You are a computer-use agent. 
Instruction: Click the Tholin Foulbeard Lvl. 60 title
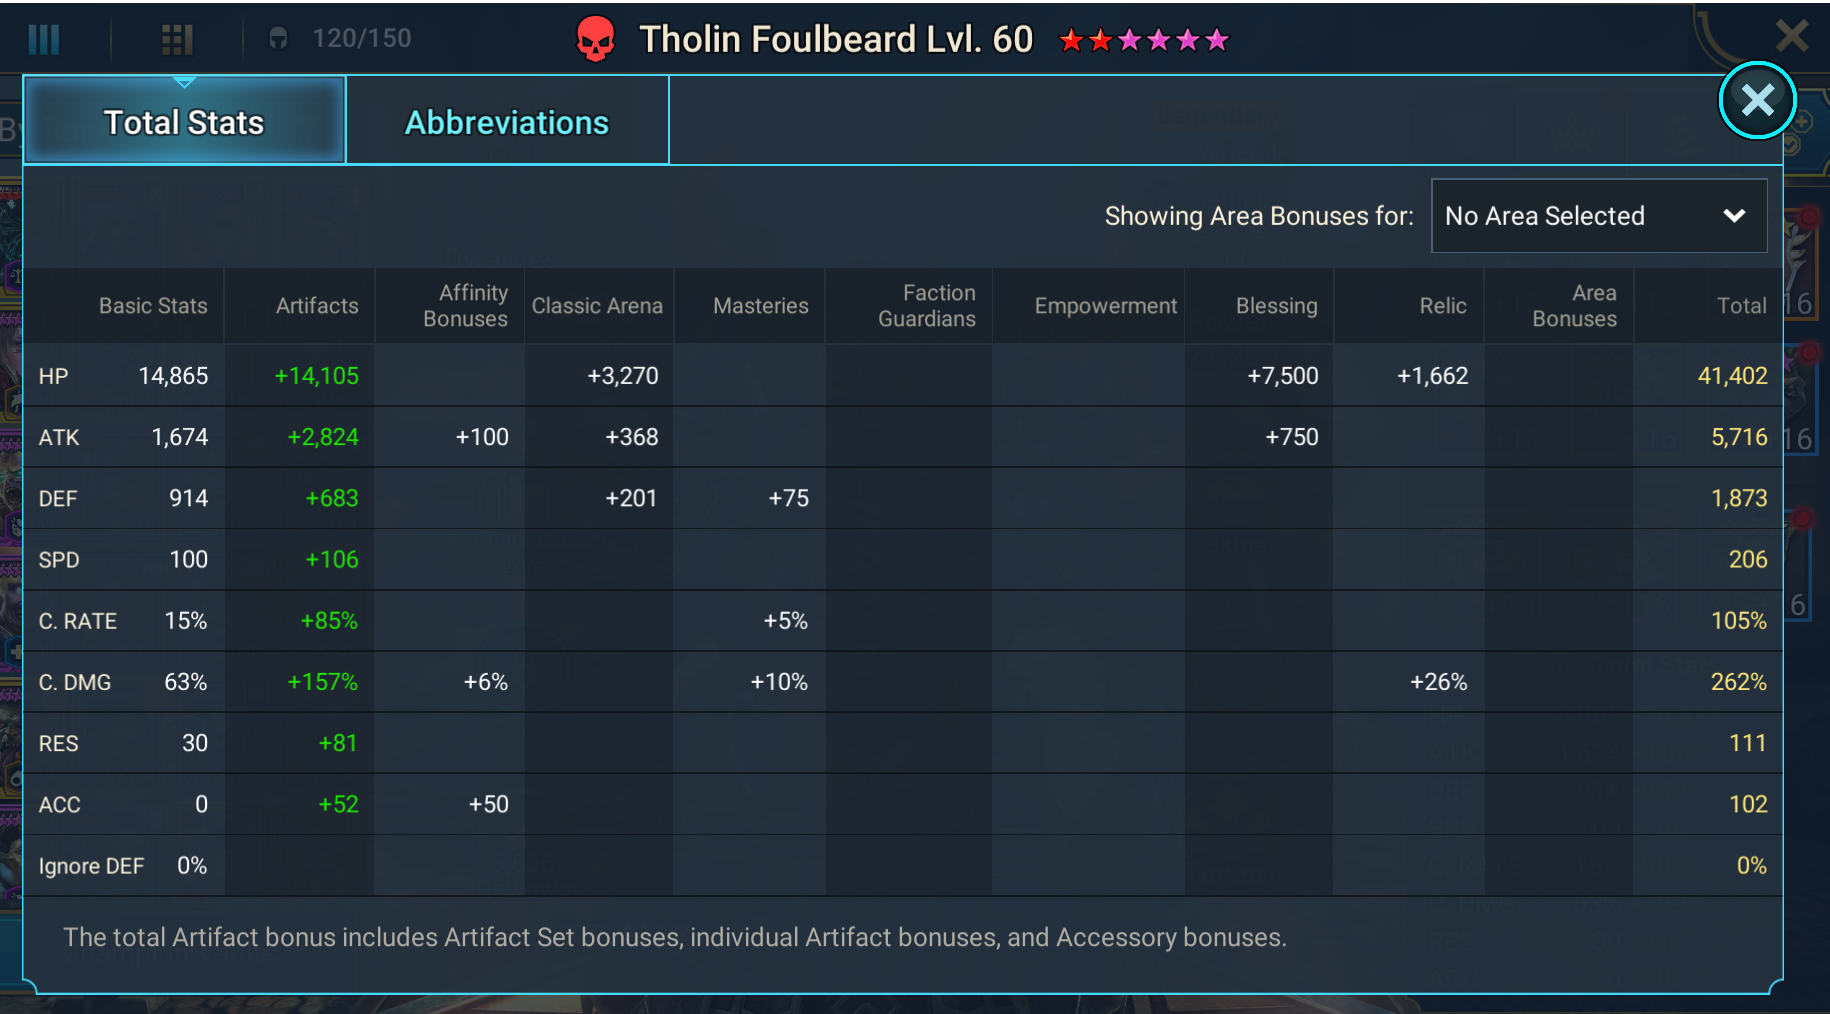836,39
